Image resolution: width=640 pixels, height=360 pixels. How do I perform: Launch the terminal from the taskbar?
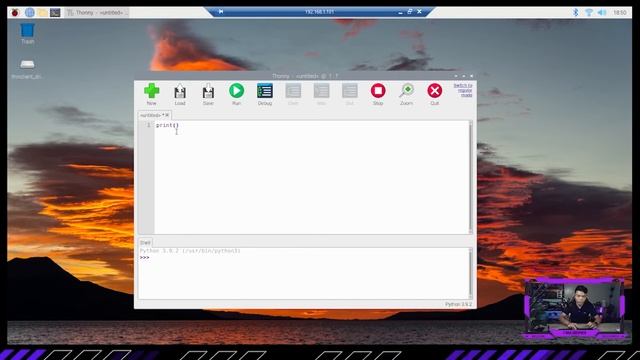pos(55,13)
